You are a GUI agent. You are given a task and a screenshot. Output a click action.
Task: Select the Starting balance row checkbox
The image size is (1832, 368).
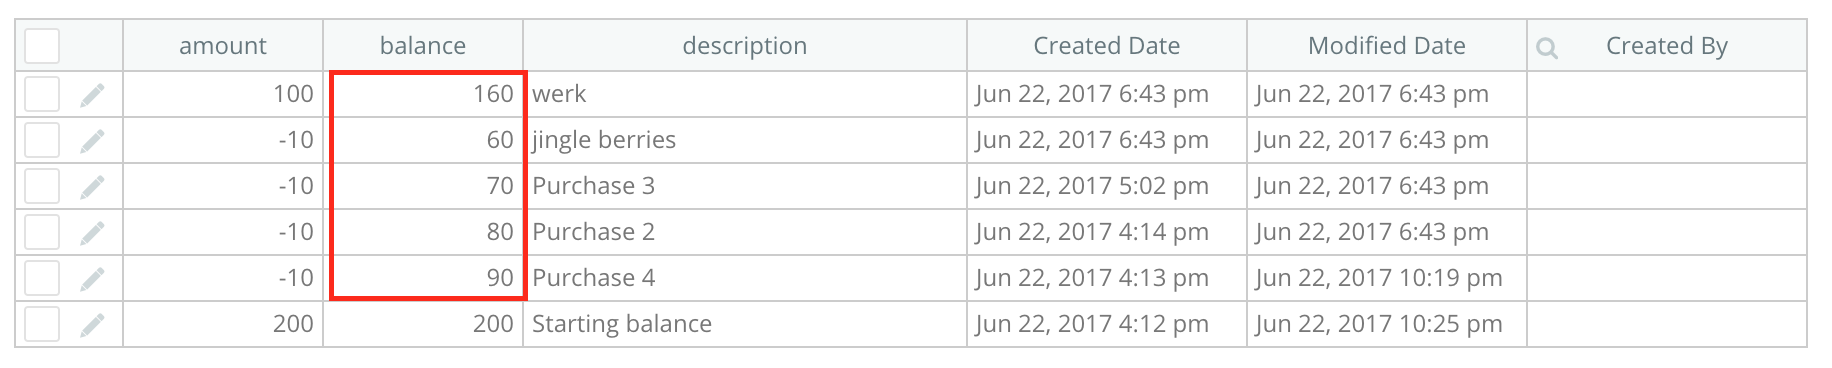(x=42, y=324)
